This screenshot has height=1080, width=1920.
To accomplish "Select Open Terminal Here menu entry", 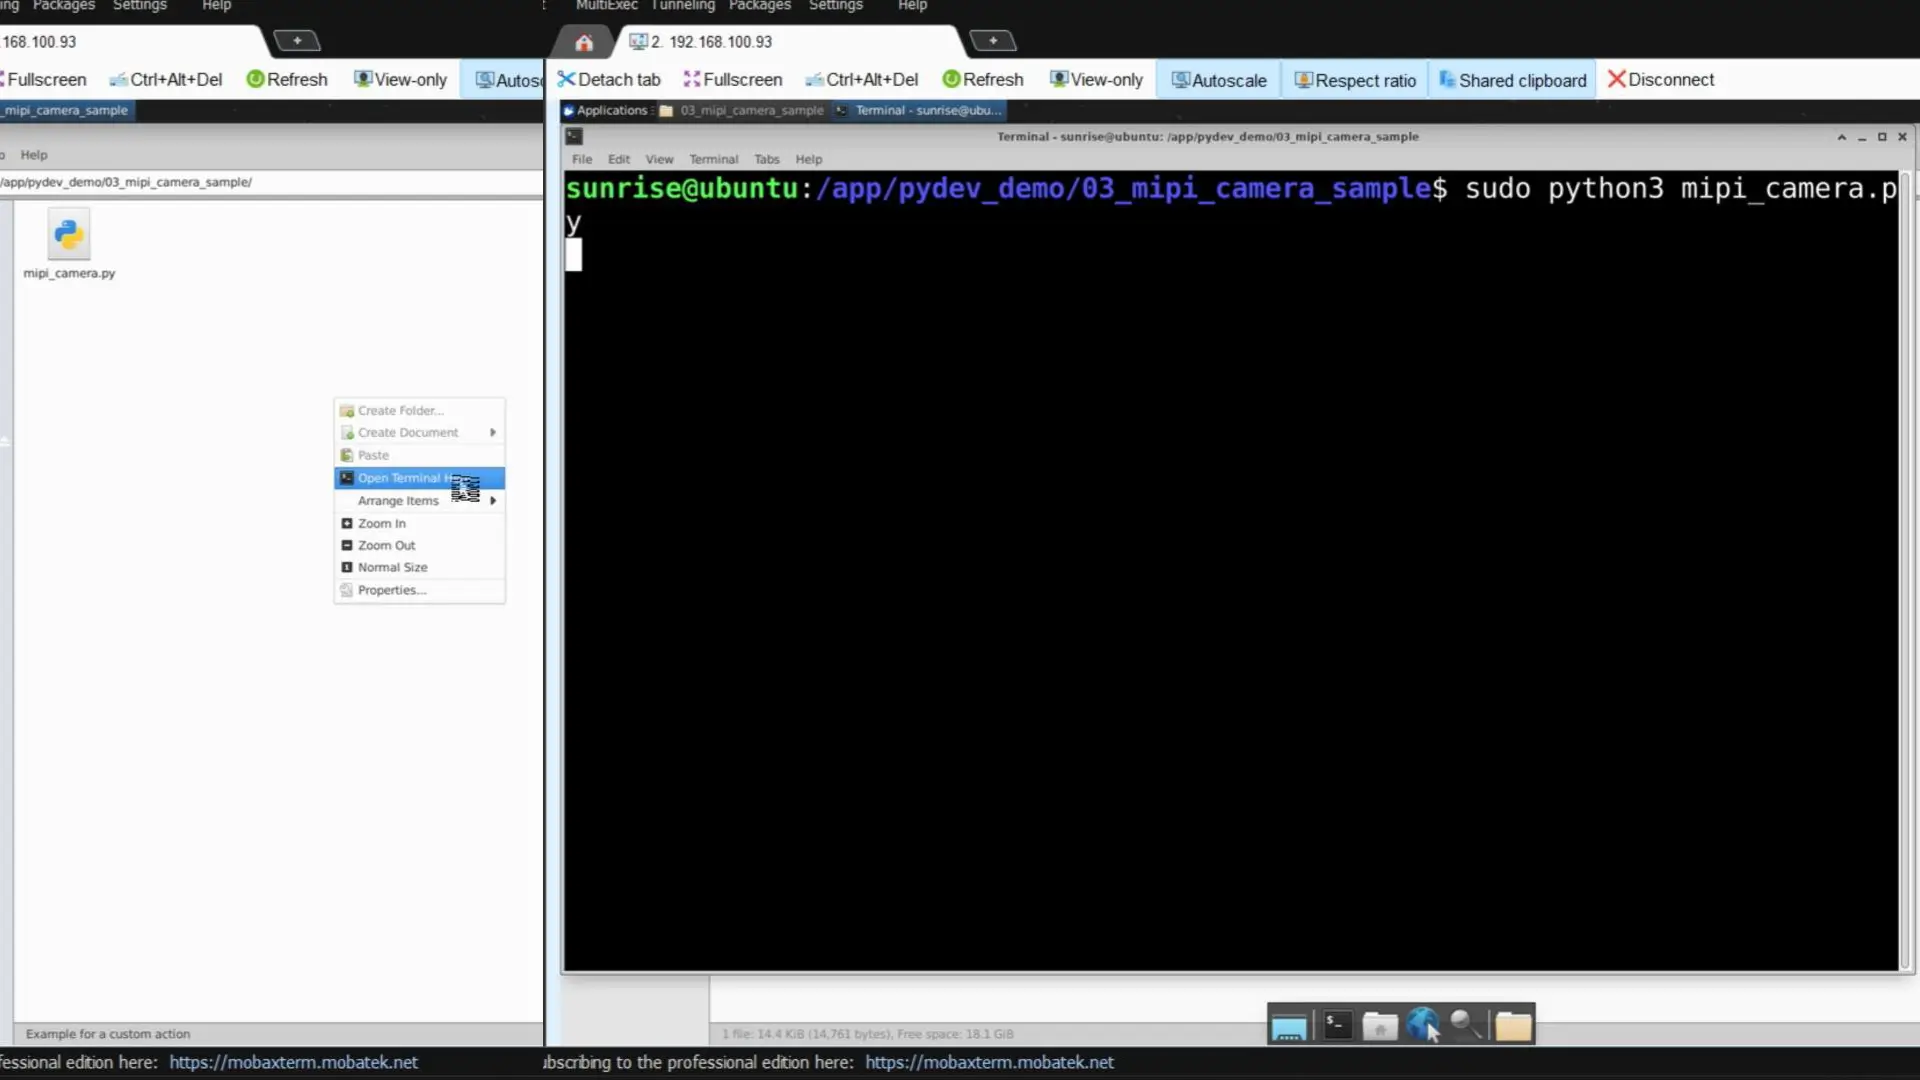I will click(400, 478).
